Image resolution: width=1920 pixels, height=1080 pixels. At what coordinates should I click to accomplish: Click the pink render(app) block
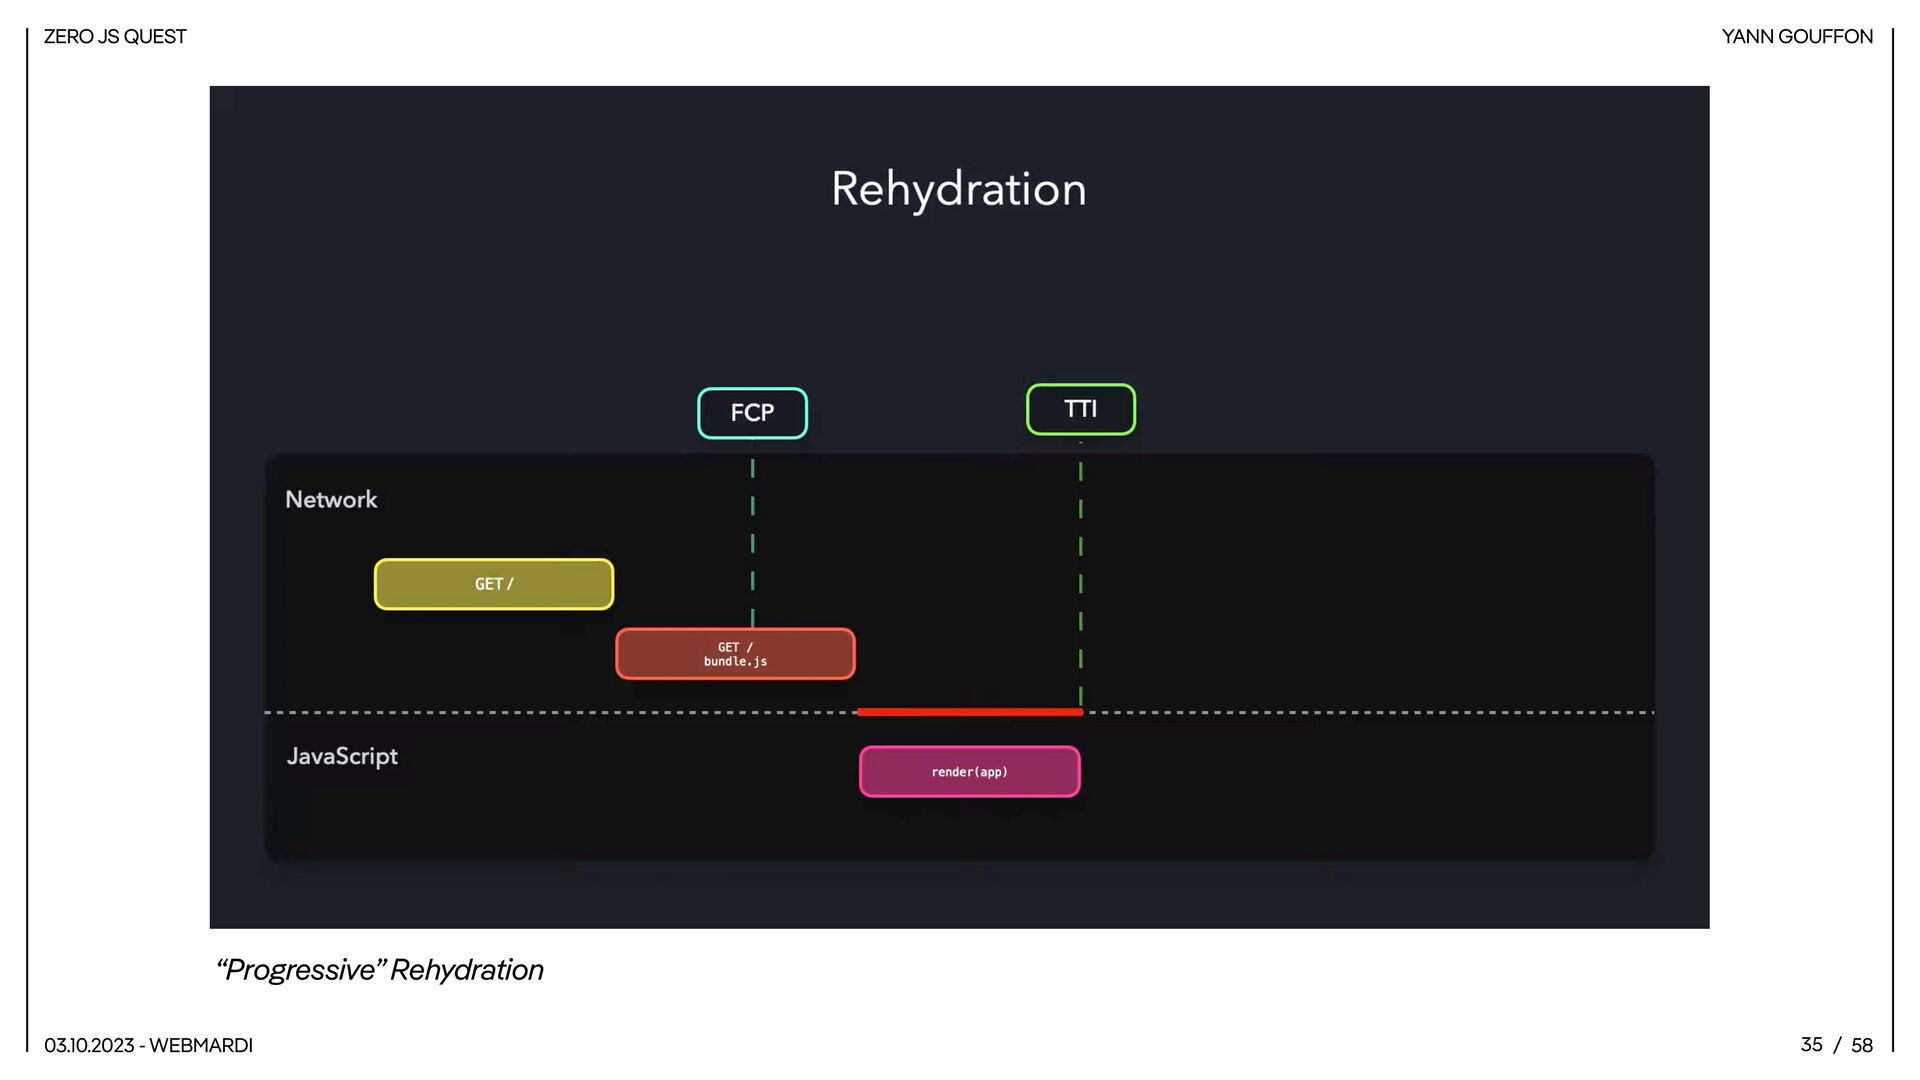point(969,772)
